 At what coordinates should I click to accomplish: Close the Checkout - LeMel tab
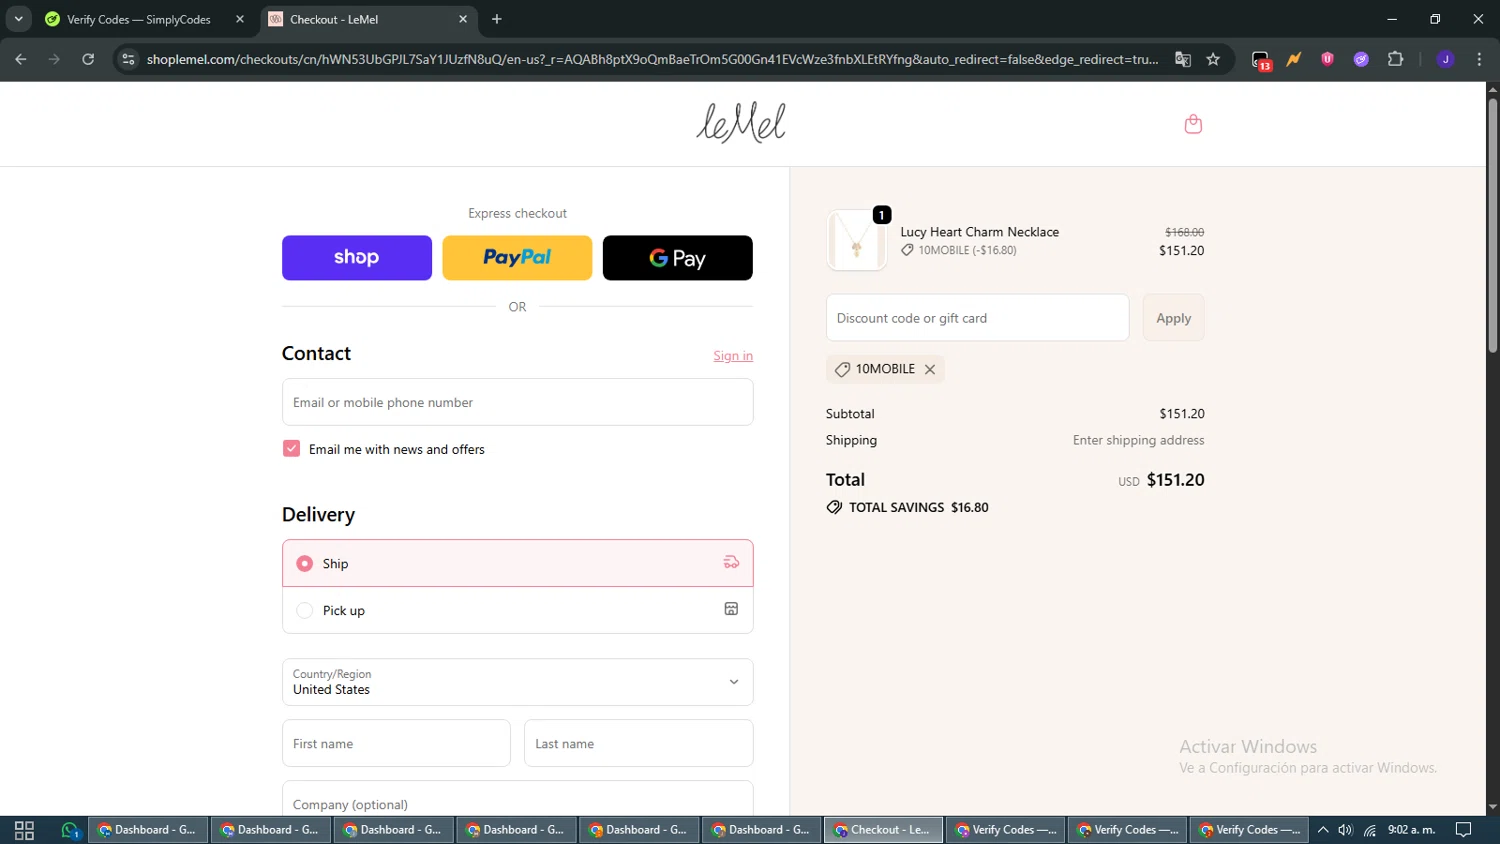(x=463, y=19)
